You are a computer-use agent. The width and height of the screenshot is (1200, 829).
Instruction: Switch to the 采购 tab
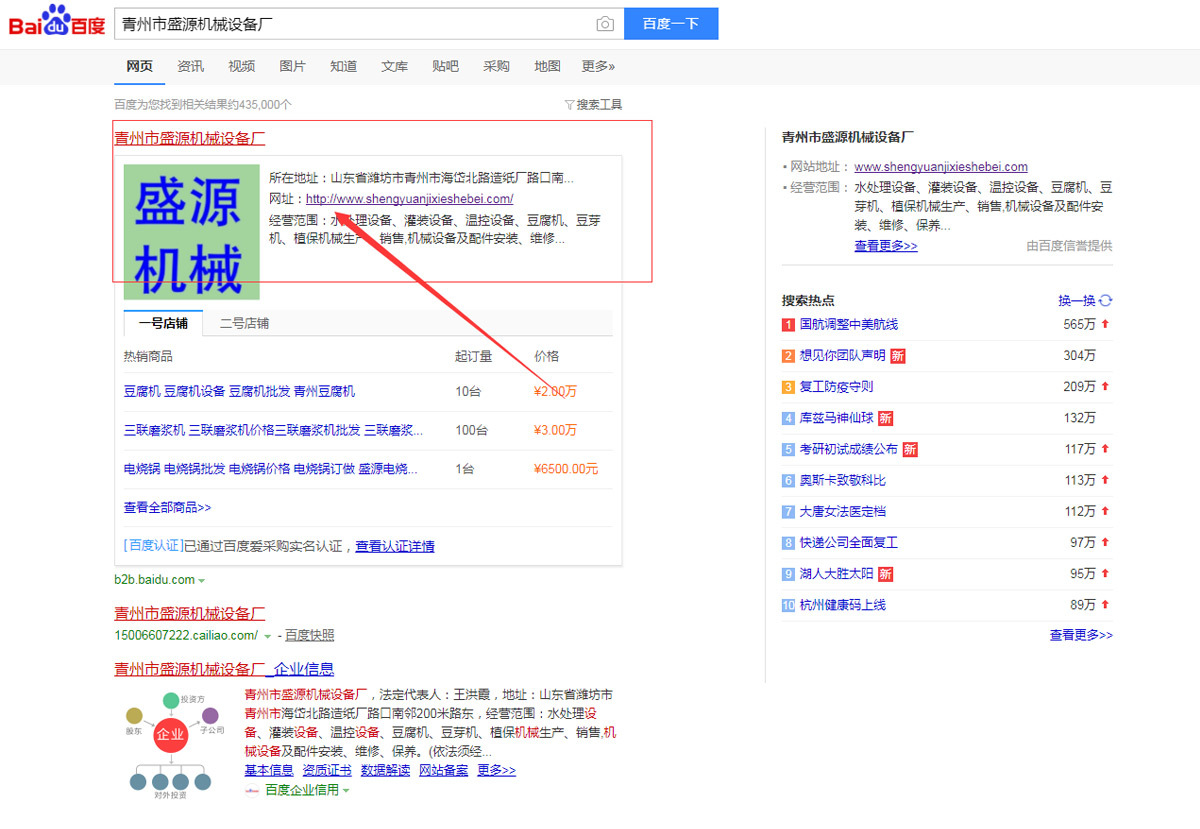(496, 66)
